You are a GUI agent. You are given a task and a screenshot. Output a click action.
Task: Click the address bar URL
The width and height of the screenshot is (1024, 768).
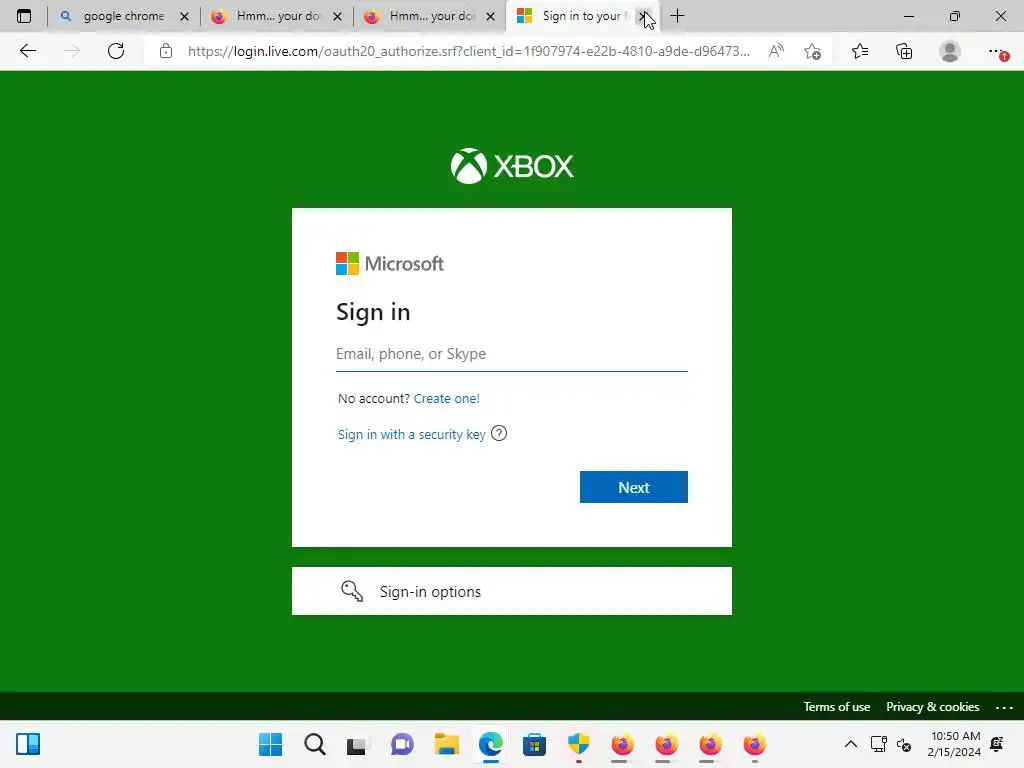(468, 51)
